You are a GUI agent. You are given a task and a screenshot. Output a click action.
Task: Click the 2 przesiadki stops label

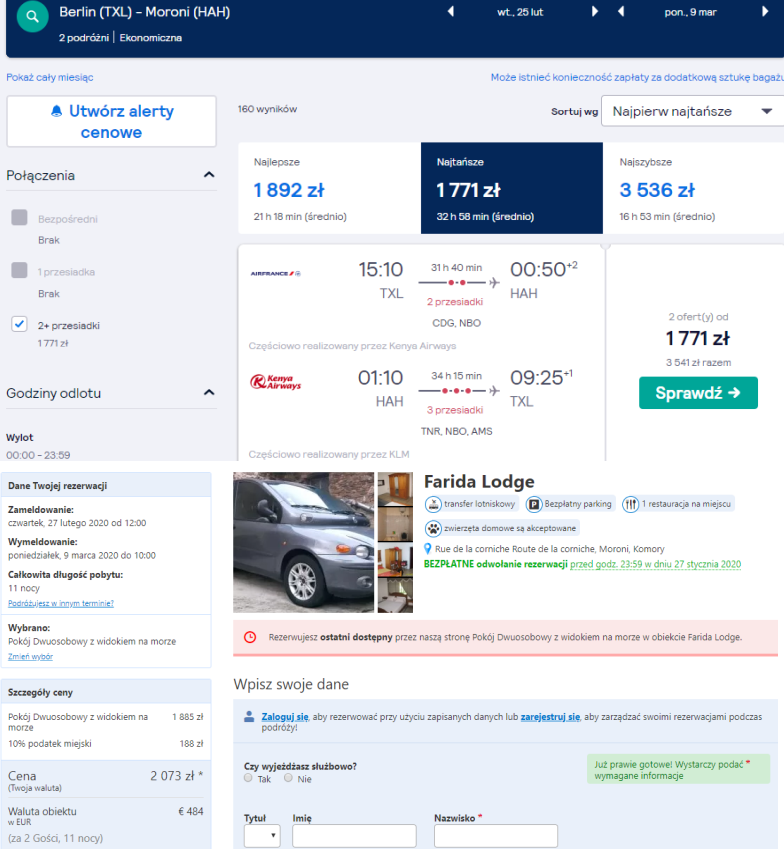[455, 302]
